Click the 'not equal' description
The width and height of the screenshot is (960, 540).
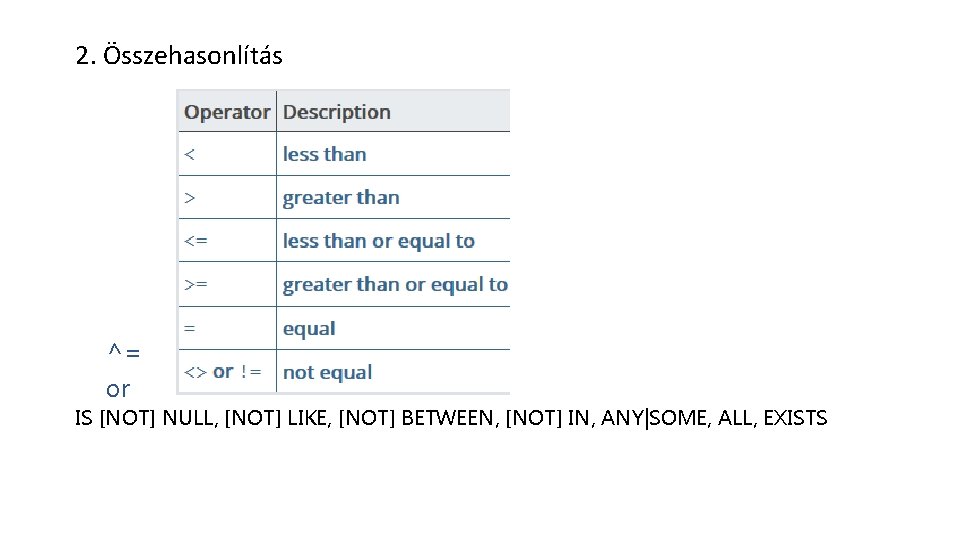coord(327,373)
